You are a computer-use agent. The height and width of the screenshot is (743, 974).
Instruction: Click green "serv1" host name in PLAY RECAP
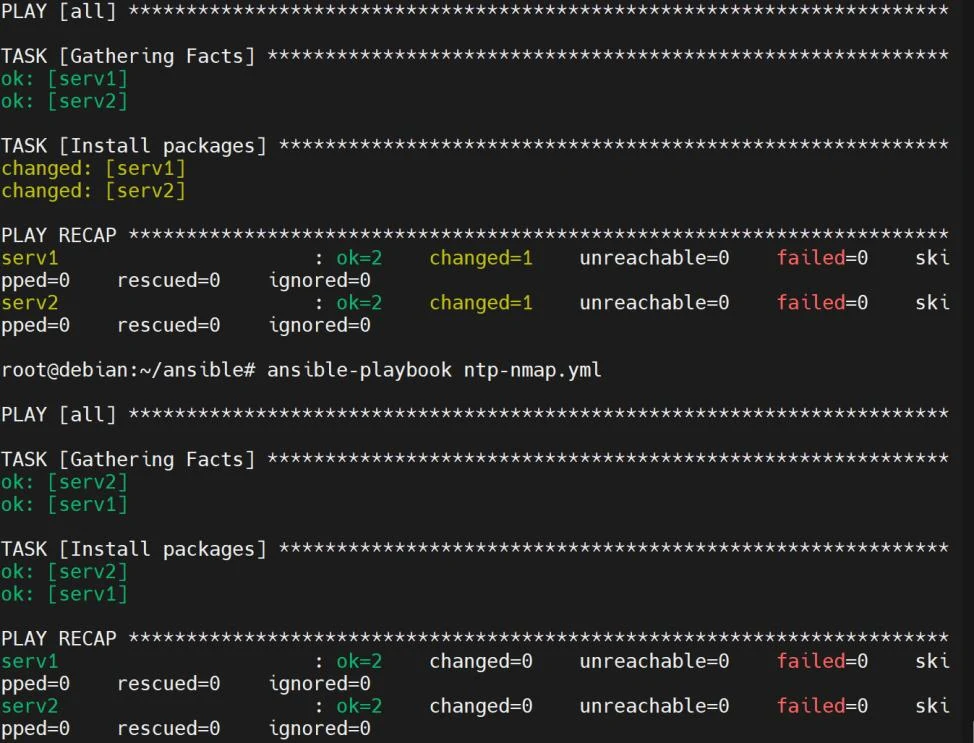(x=30, y=661)
